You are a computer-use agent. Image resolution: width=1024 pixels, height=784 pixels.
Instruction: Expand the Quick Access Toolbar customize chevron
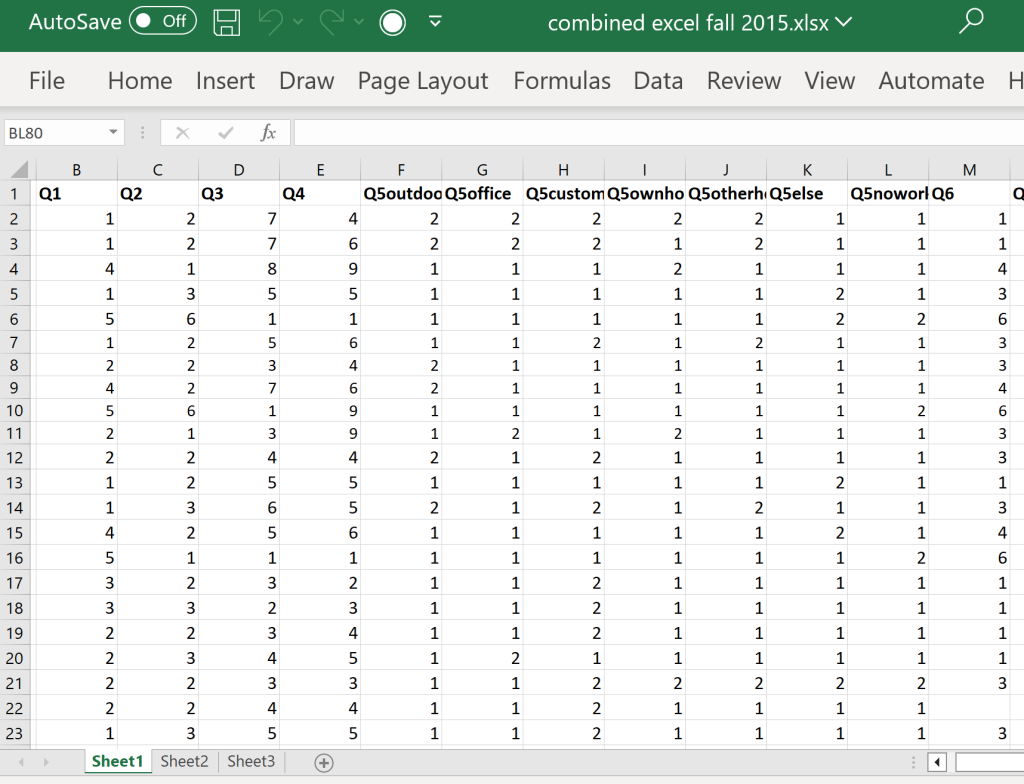pyautogui.click(x=435, y=22)
